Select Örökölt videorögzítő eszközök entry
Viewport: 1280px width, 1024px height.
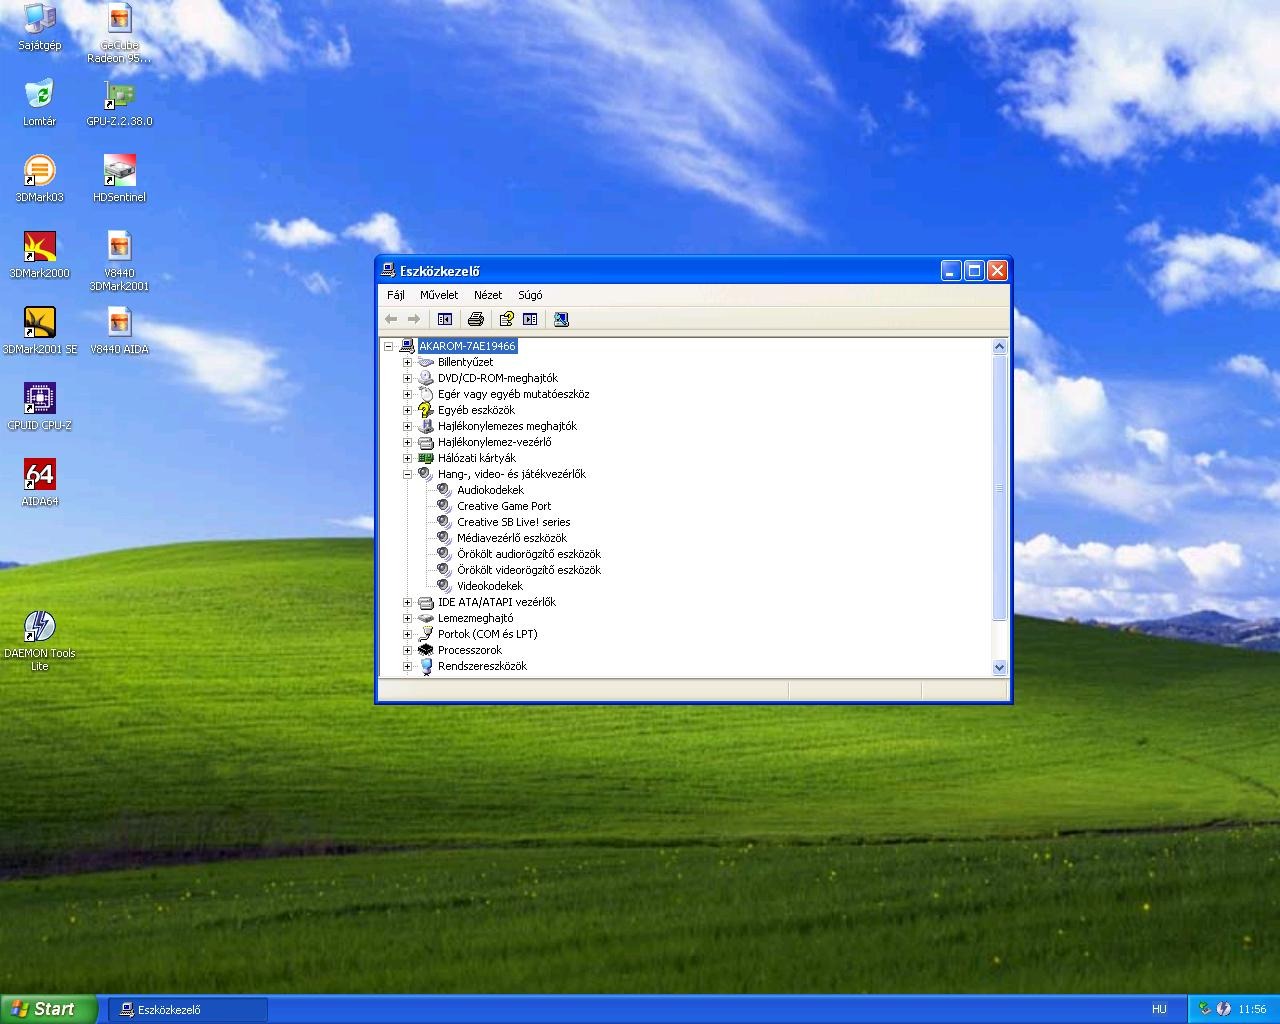(x=529, y=570)
